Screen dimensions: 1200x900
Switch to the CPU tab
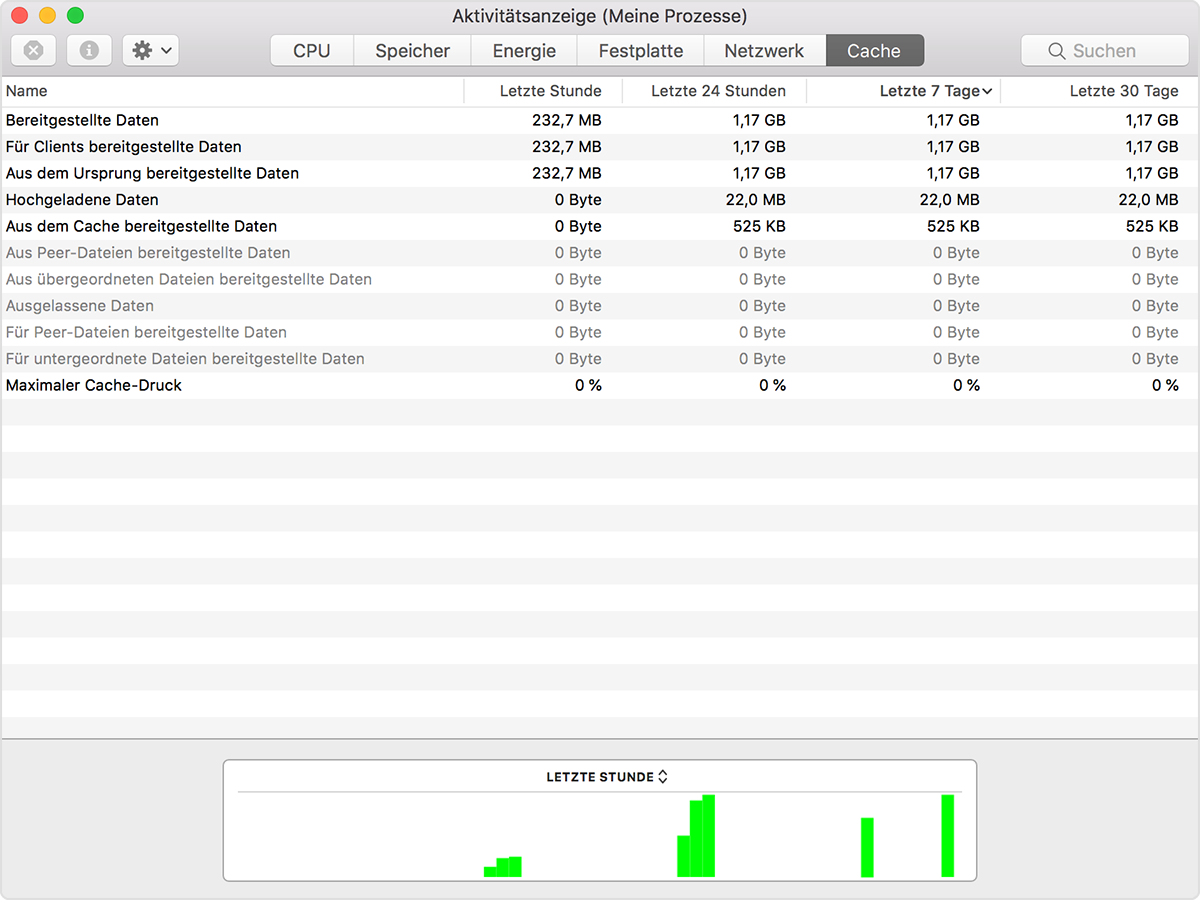pos(311,51)
